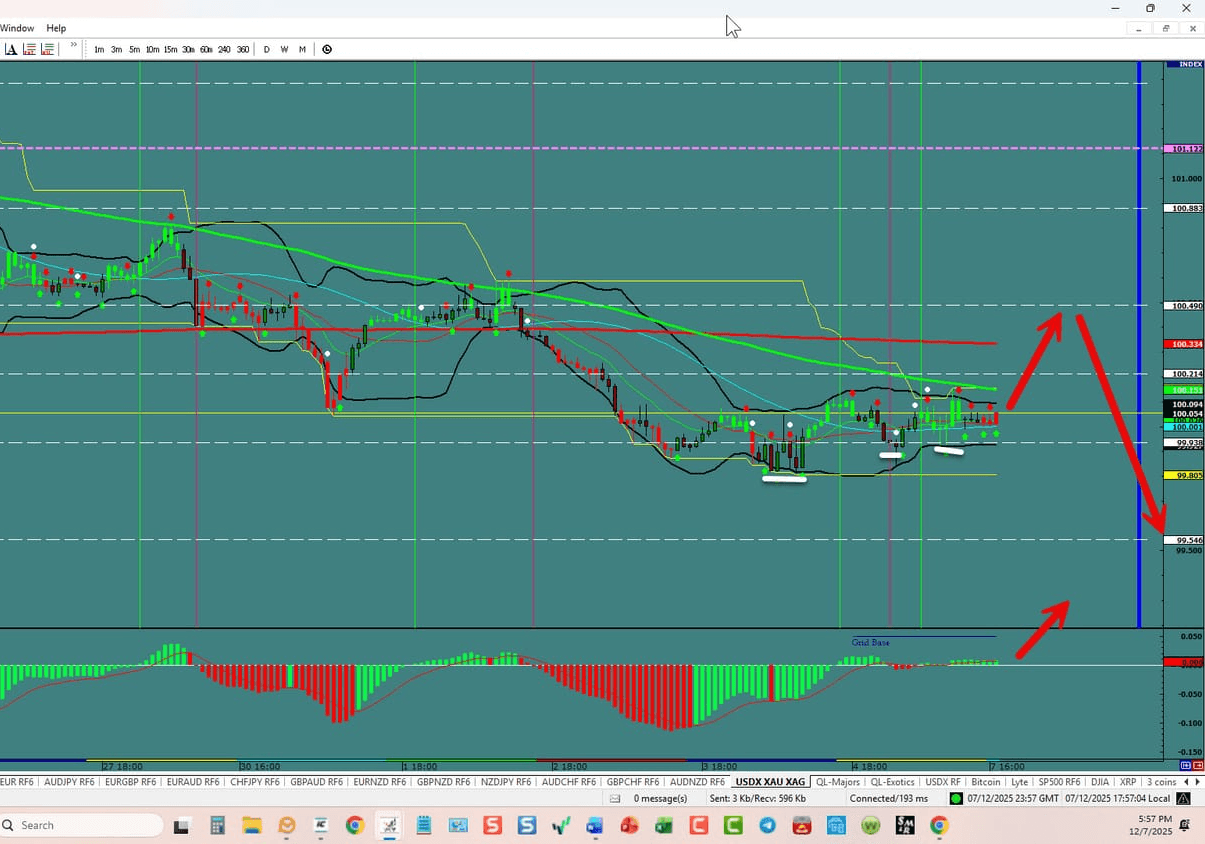Select the text annotation tool on the toolbar

click(x=10, y=49)
